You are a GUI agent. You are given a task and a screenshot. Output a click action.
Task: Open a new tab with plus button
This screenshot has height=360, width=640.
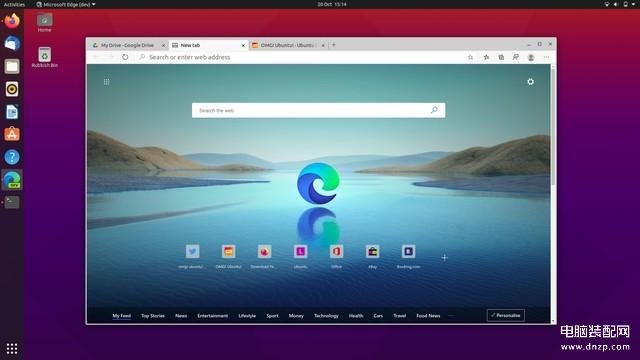click(333, 45)
